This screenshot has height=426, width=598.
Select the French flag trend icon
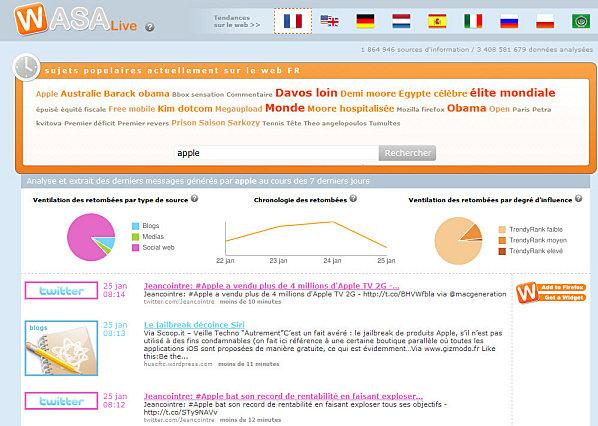pos(293,21)
